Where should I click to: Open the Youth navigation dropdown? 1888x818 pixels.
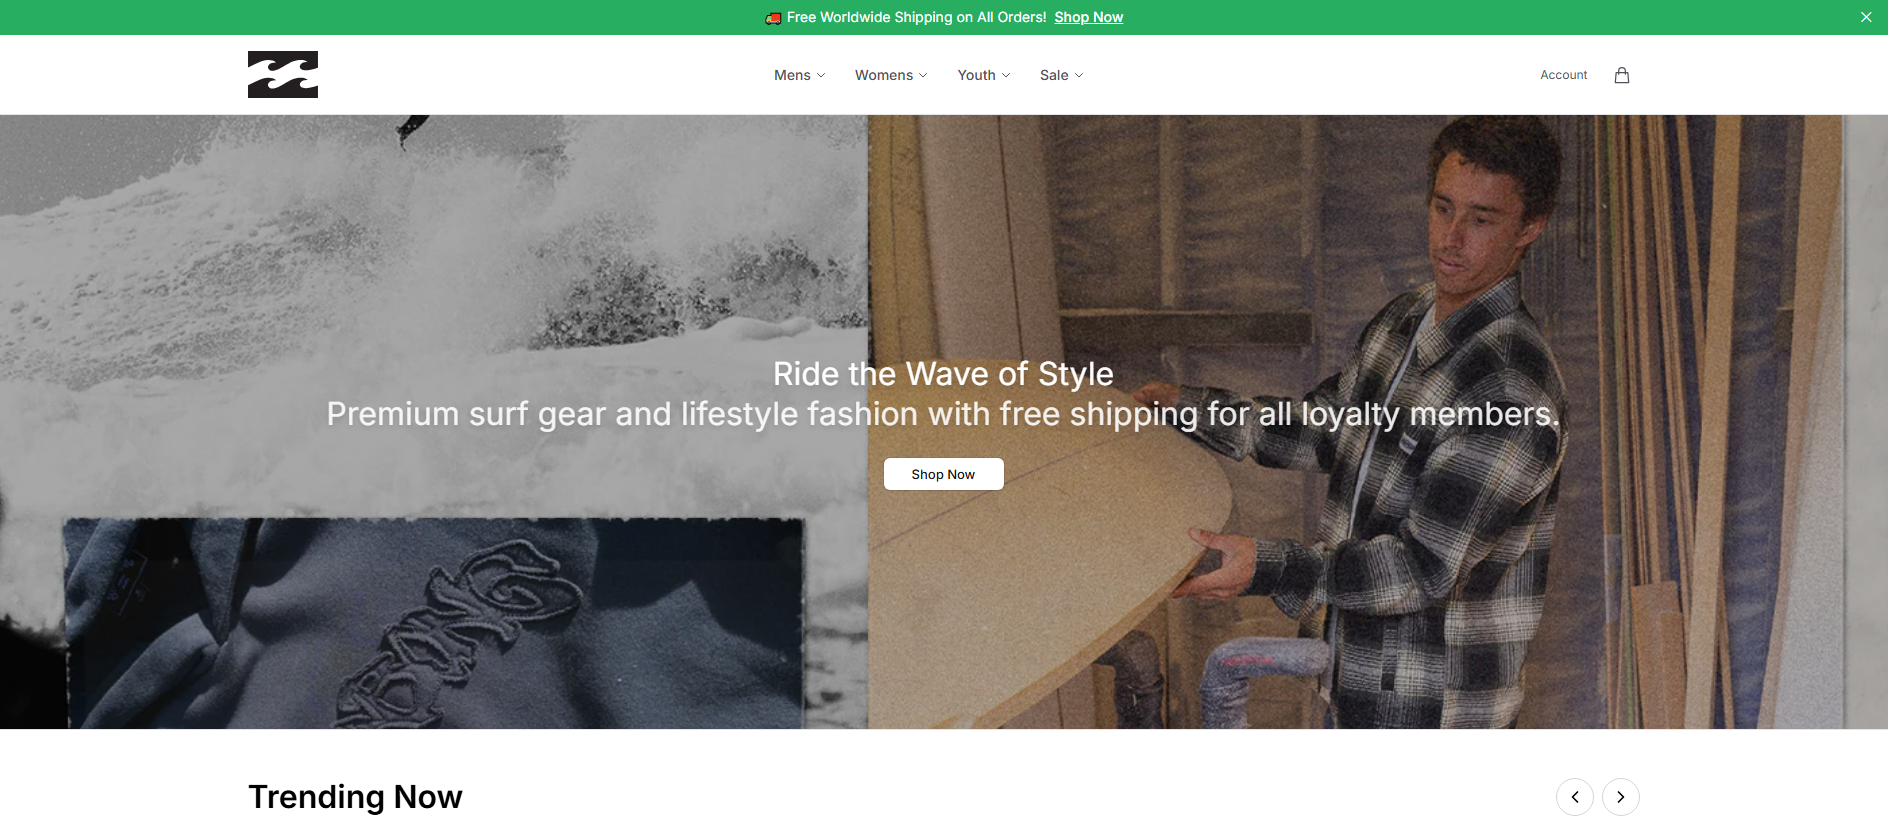click(x=984, y=75)
